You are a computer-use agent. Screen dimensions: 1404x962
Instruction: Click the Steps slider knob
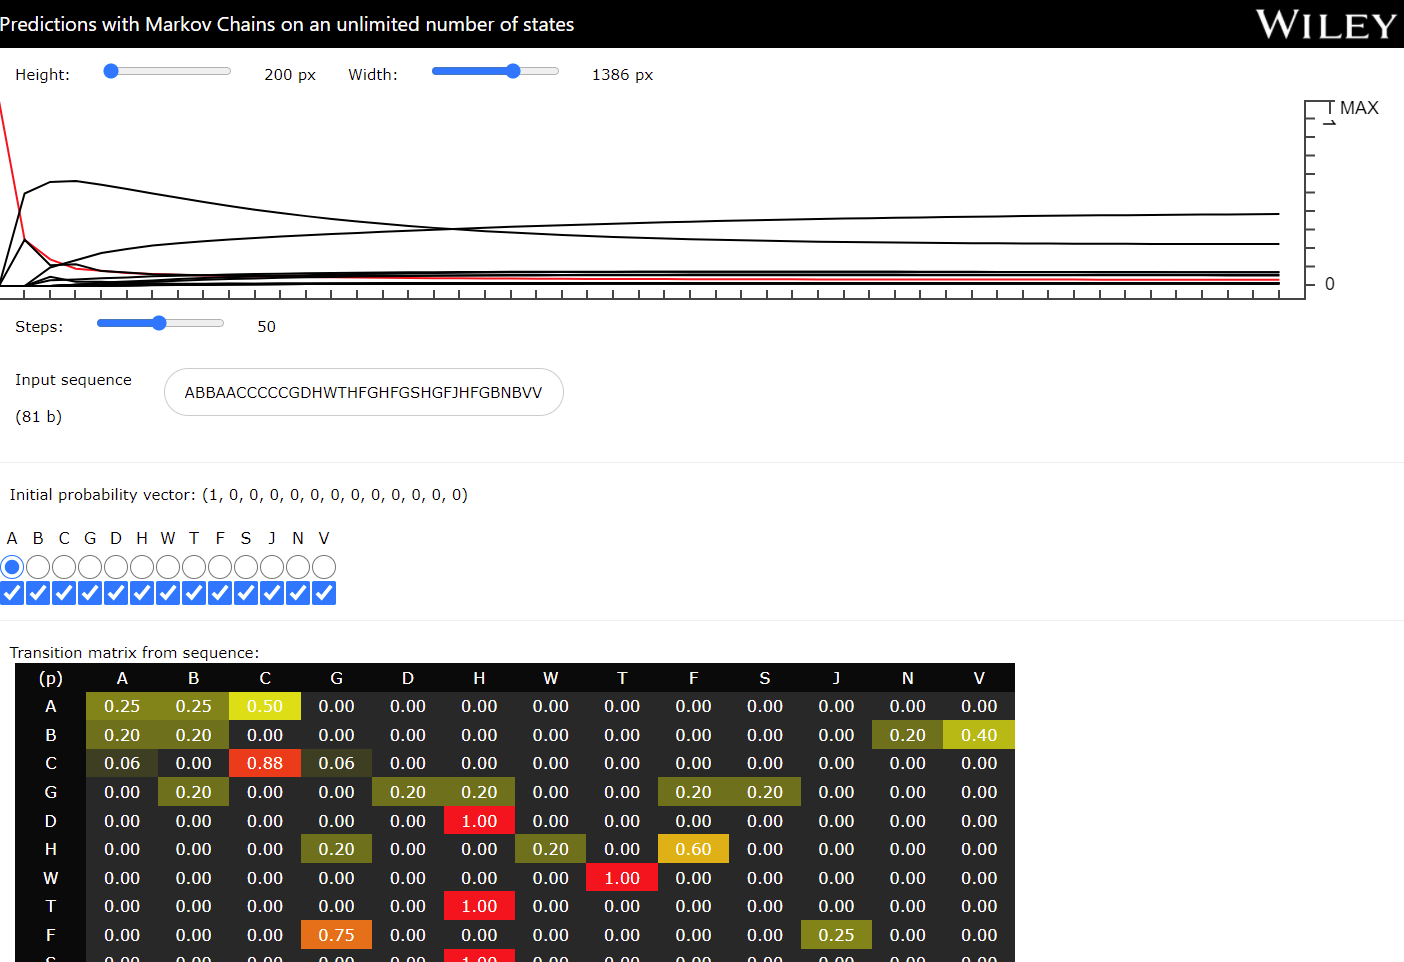coord(159,323)
